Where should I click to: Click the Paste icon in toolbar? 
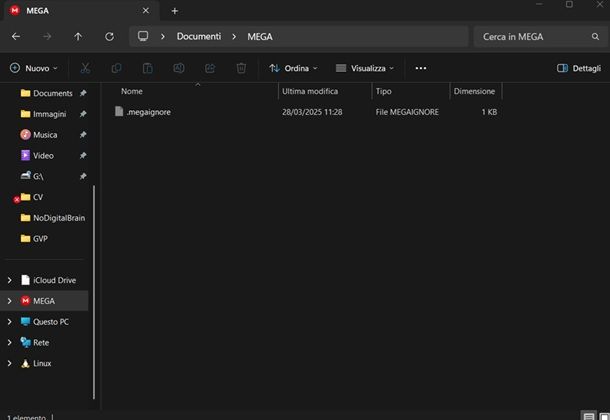pos(147,68)
